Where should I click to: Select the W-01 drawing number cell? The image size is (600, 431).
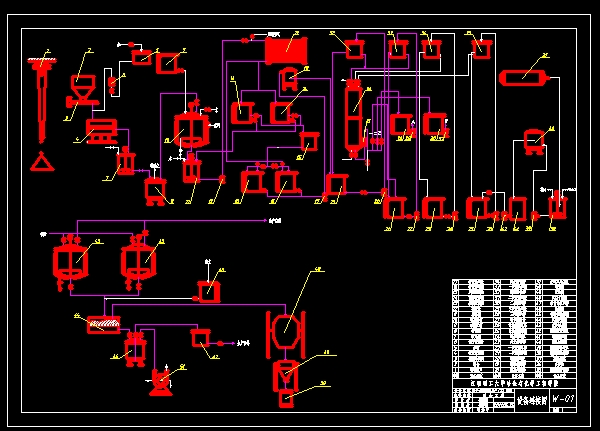(563, 399)
